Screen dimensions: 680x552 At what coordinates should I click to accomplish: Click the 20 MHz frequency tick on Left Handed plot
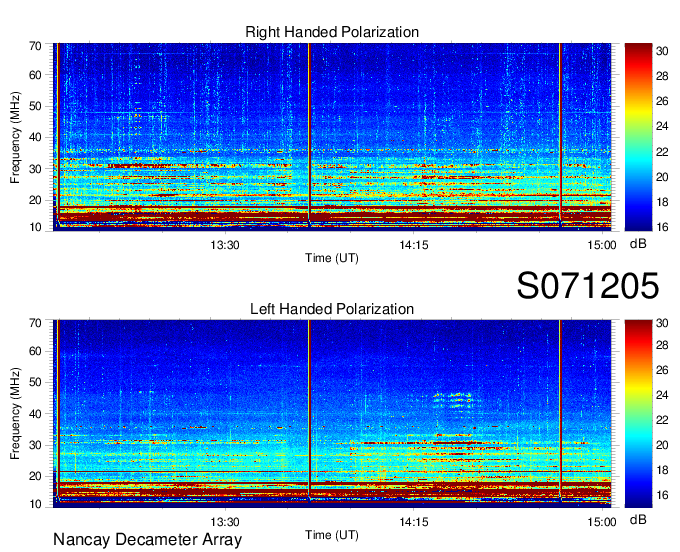point(35,476)
